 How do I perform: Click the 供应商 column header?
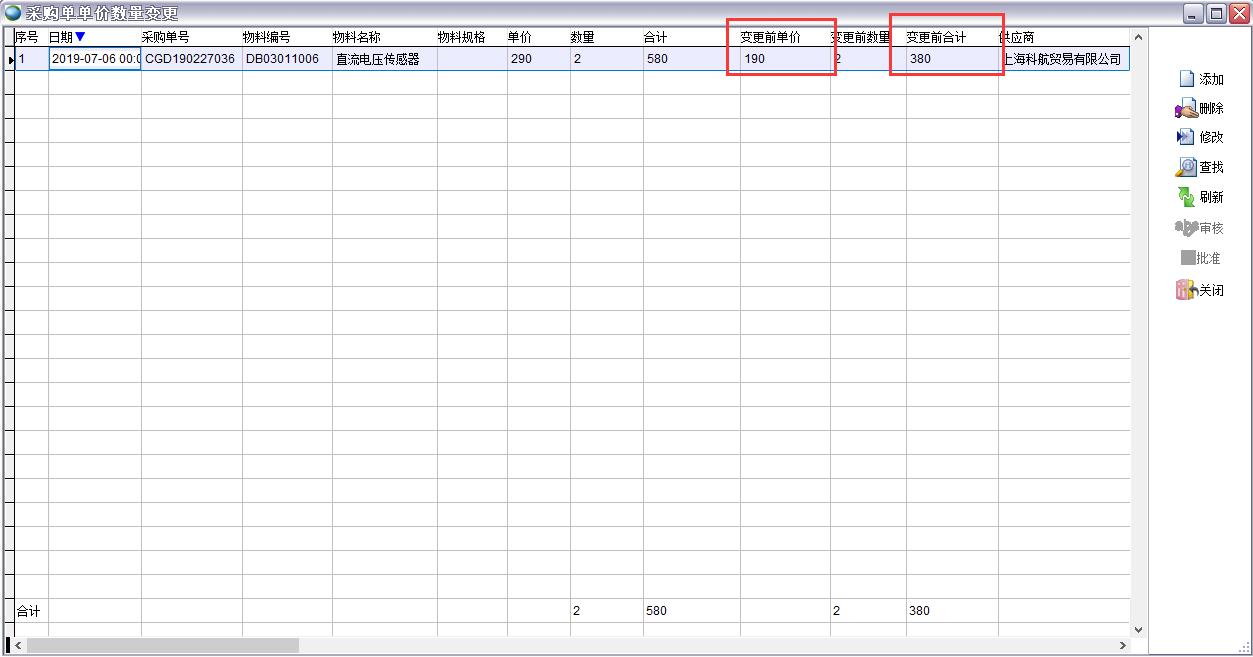[1017, 37]
